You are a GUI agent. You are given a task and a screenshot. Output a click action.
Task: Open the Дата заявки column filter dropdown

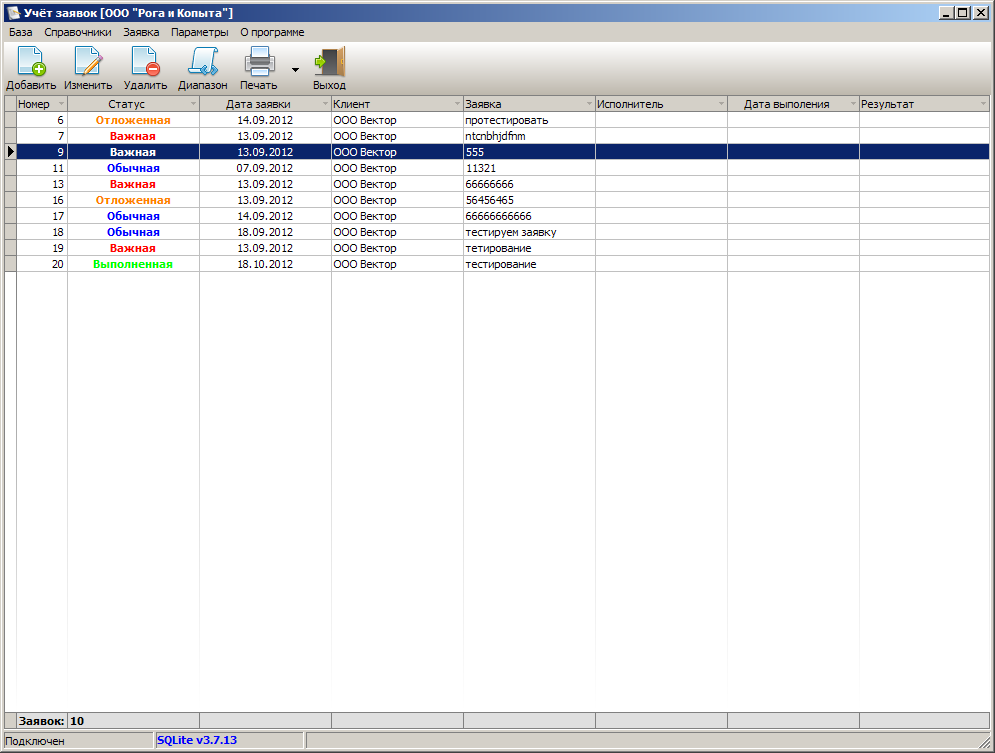point(326,103)
